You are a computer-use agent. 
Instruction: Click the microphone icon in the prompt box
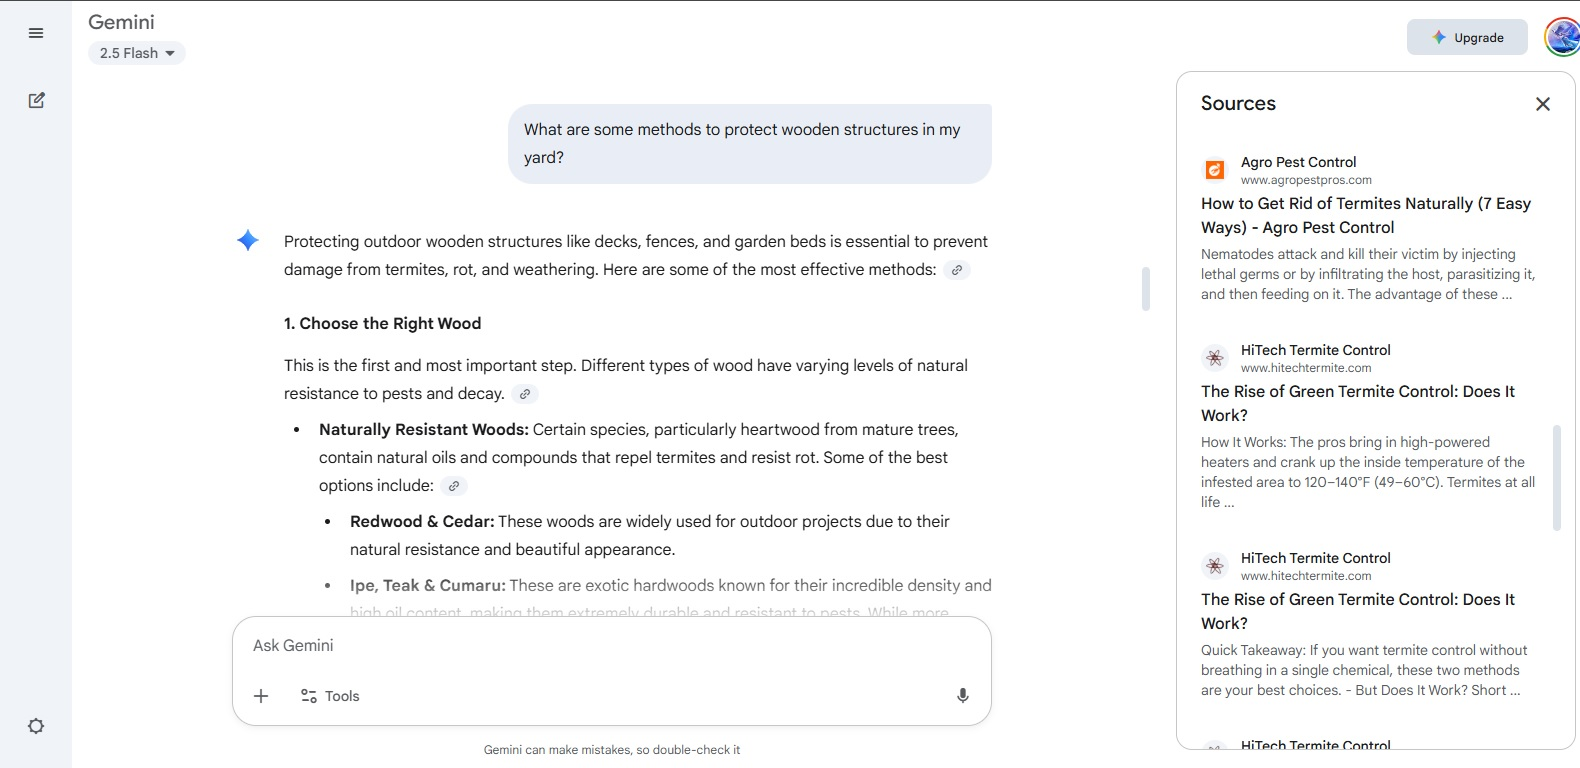pyautogui.click(x=962, y=696)
